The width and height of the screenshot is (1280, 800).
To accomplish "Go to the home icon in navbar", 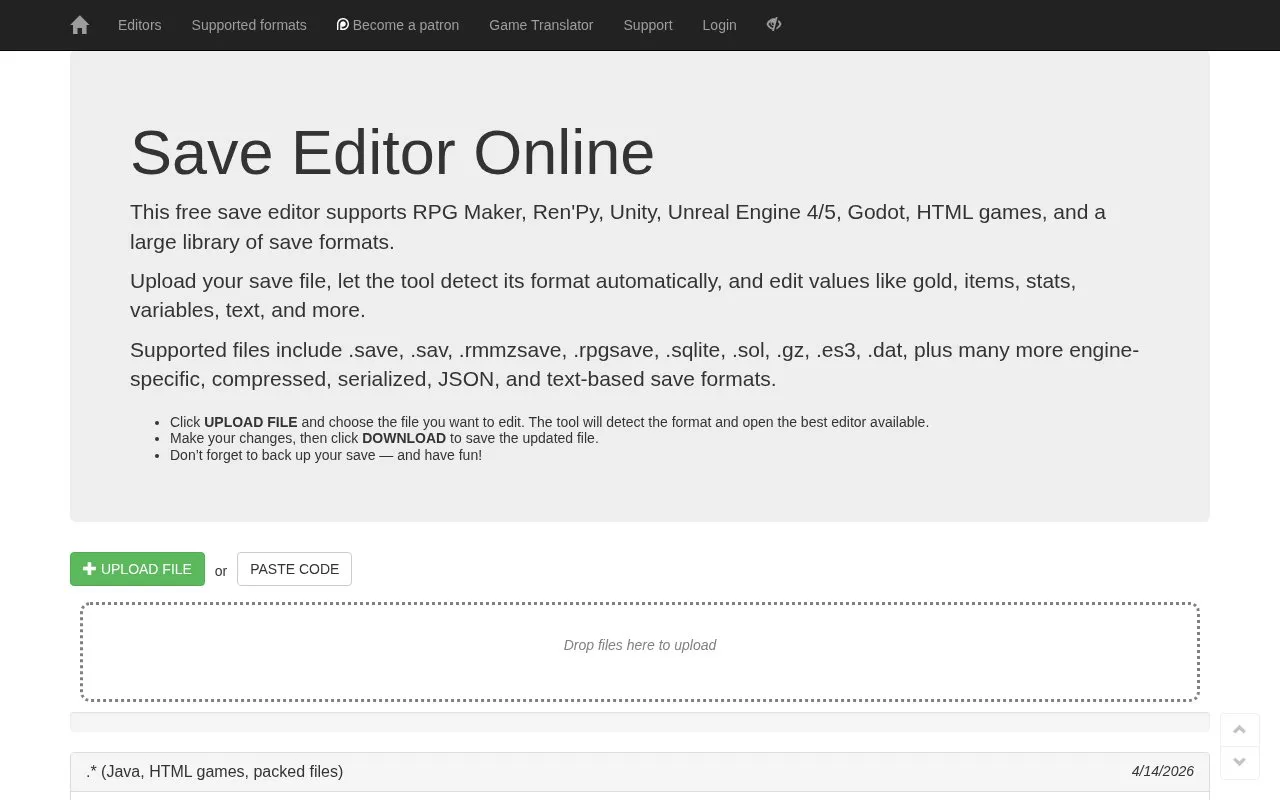I will click(x=80, y=25).
